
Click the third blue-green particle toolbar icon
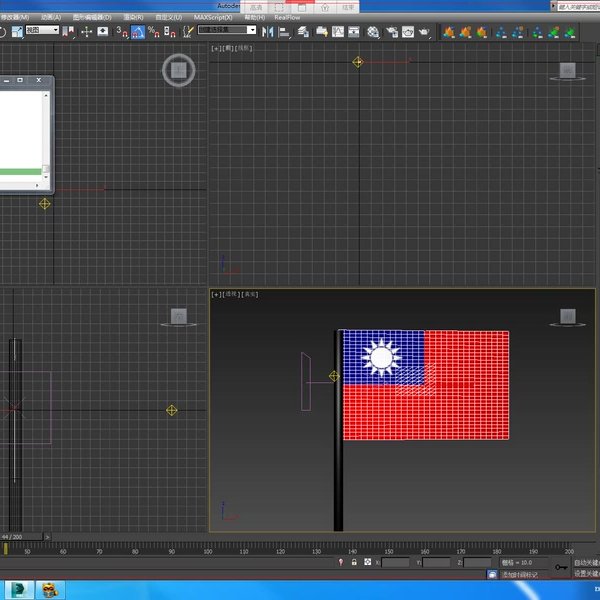tap(537, 32)
